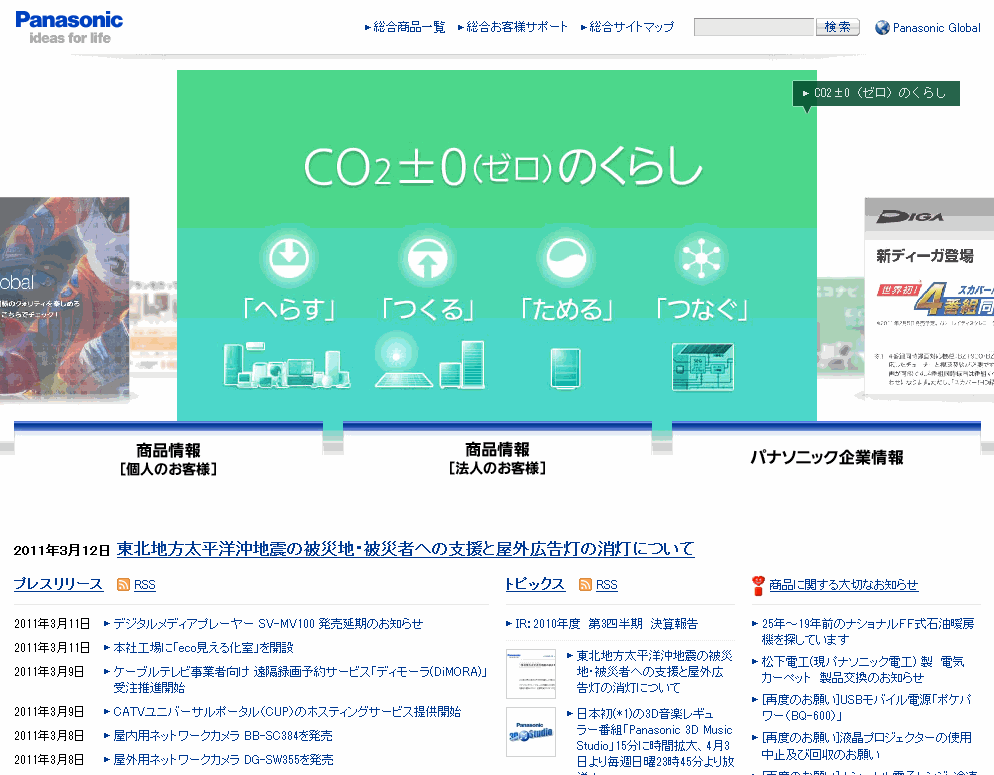Viewport: 994px width, 775px height.
Task: Click the 「つくる」 upward arrow circle icon
Action: point(427,259)
